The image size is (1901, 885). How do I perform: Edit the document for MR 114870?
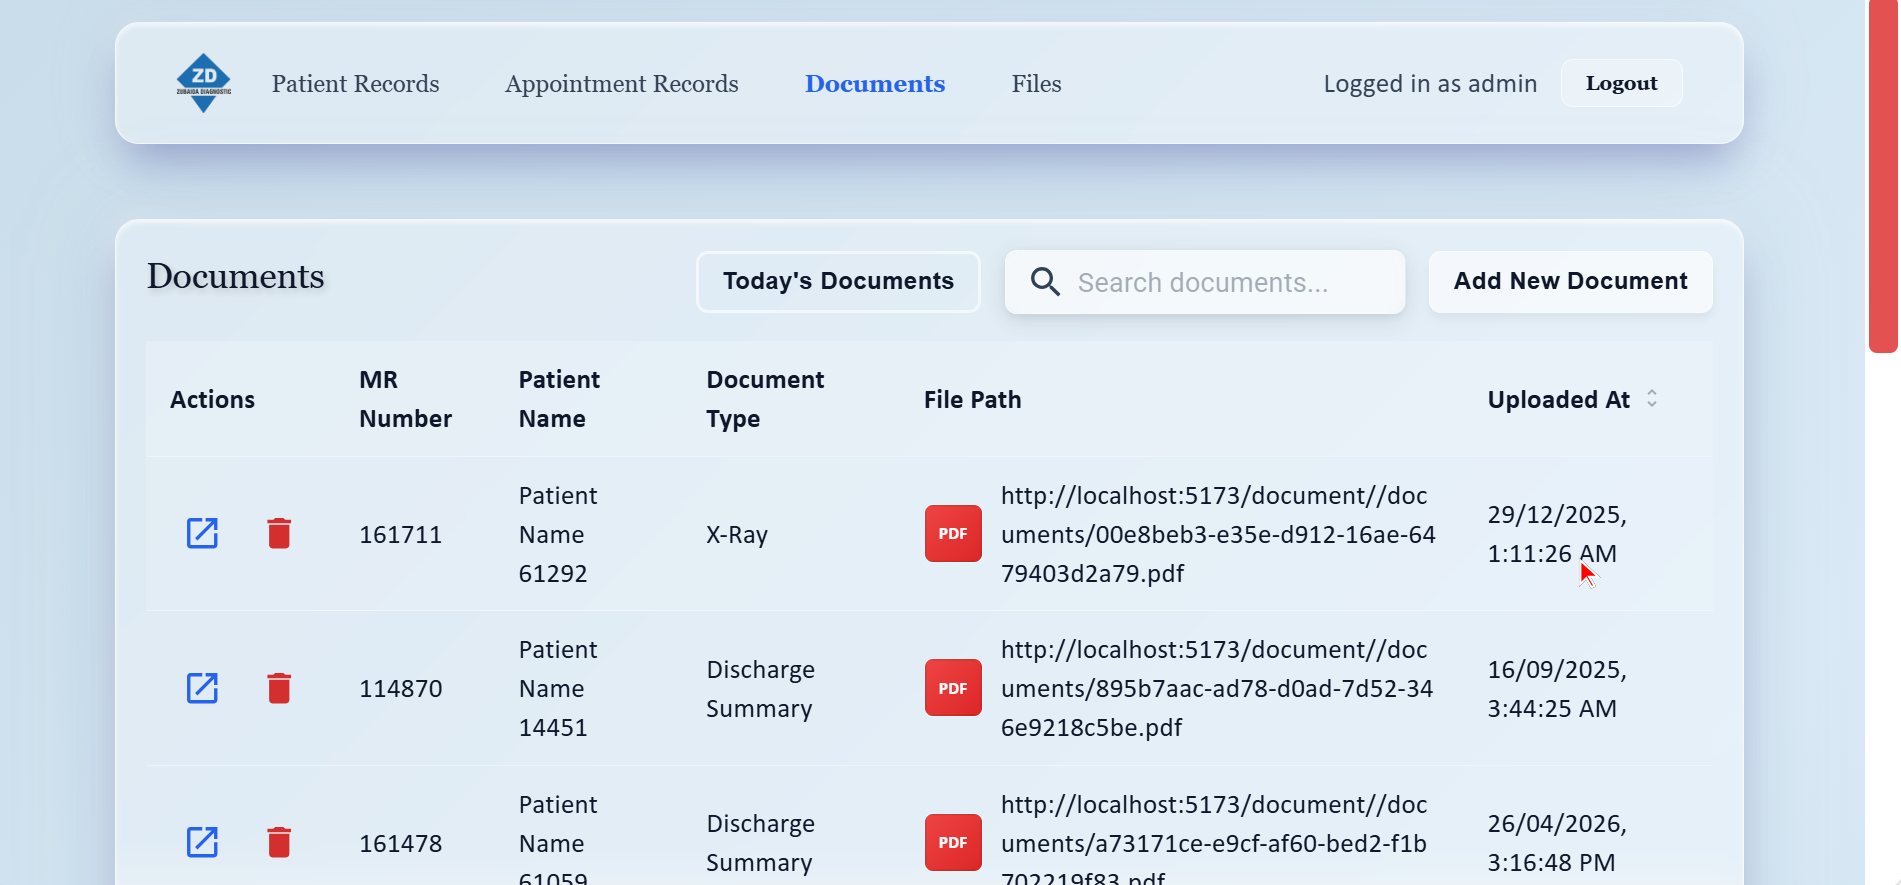tap(202, 688)
